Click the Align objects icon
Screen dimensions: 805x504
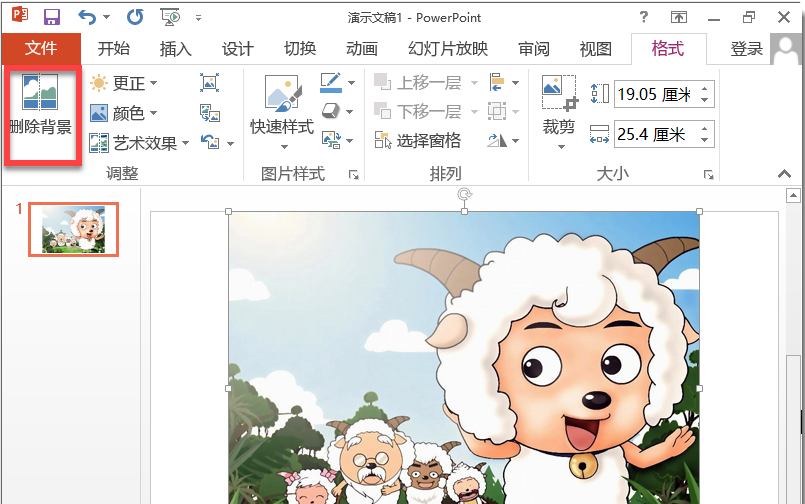[497, 82]
